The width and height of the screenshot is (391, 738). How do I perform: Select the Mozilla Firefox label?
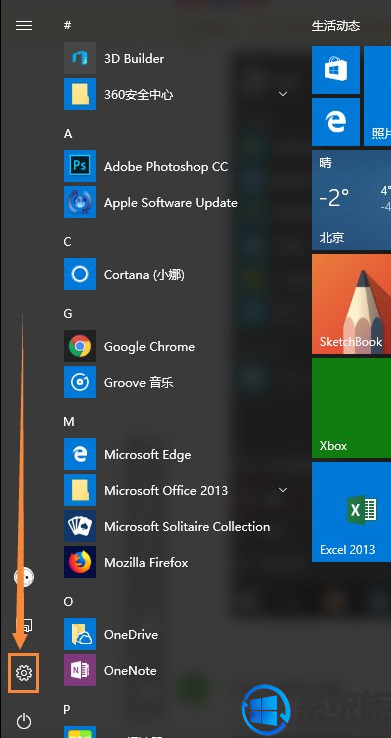[146, 562]
